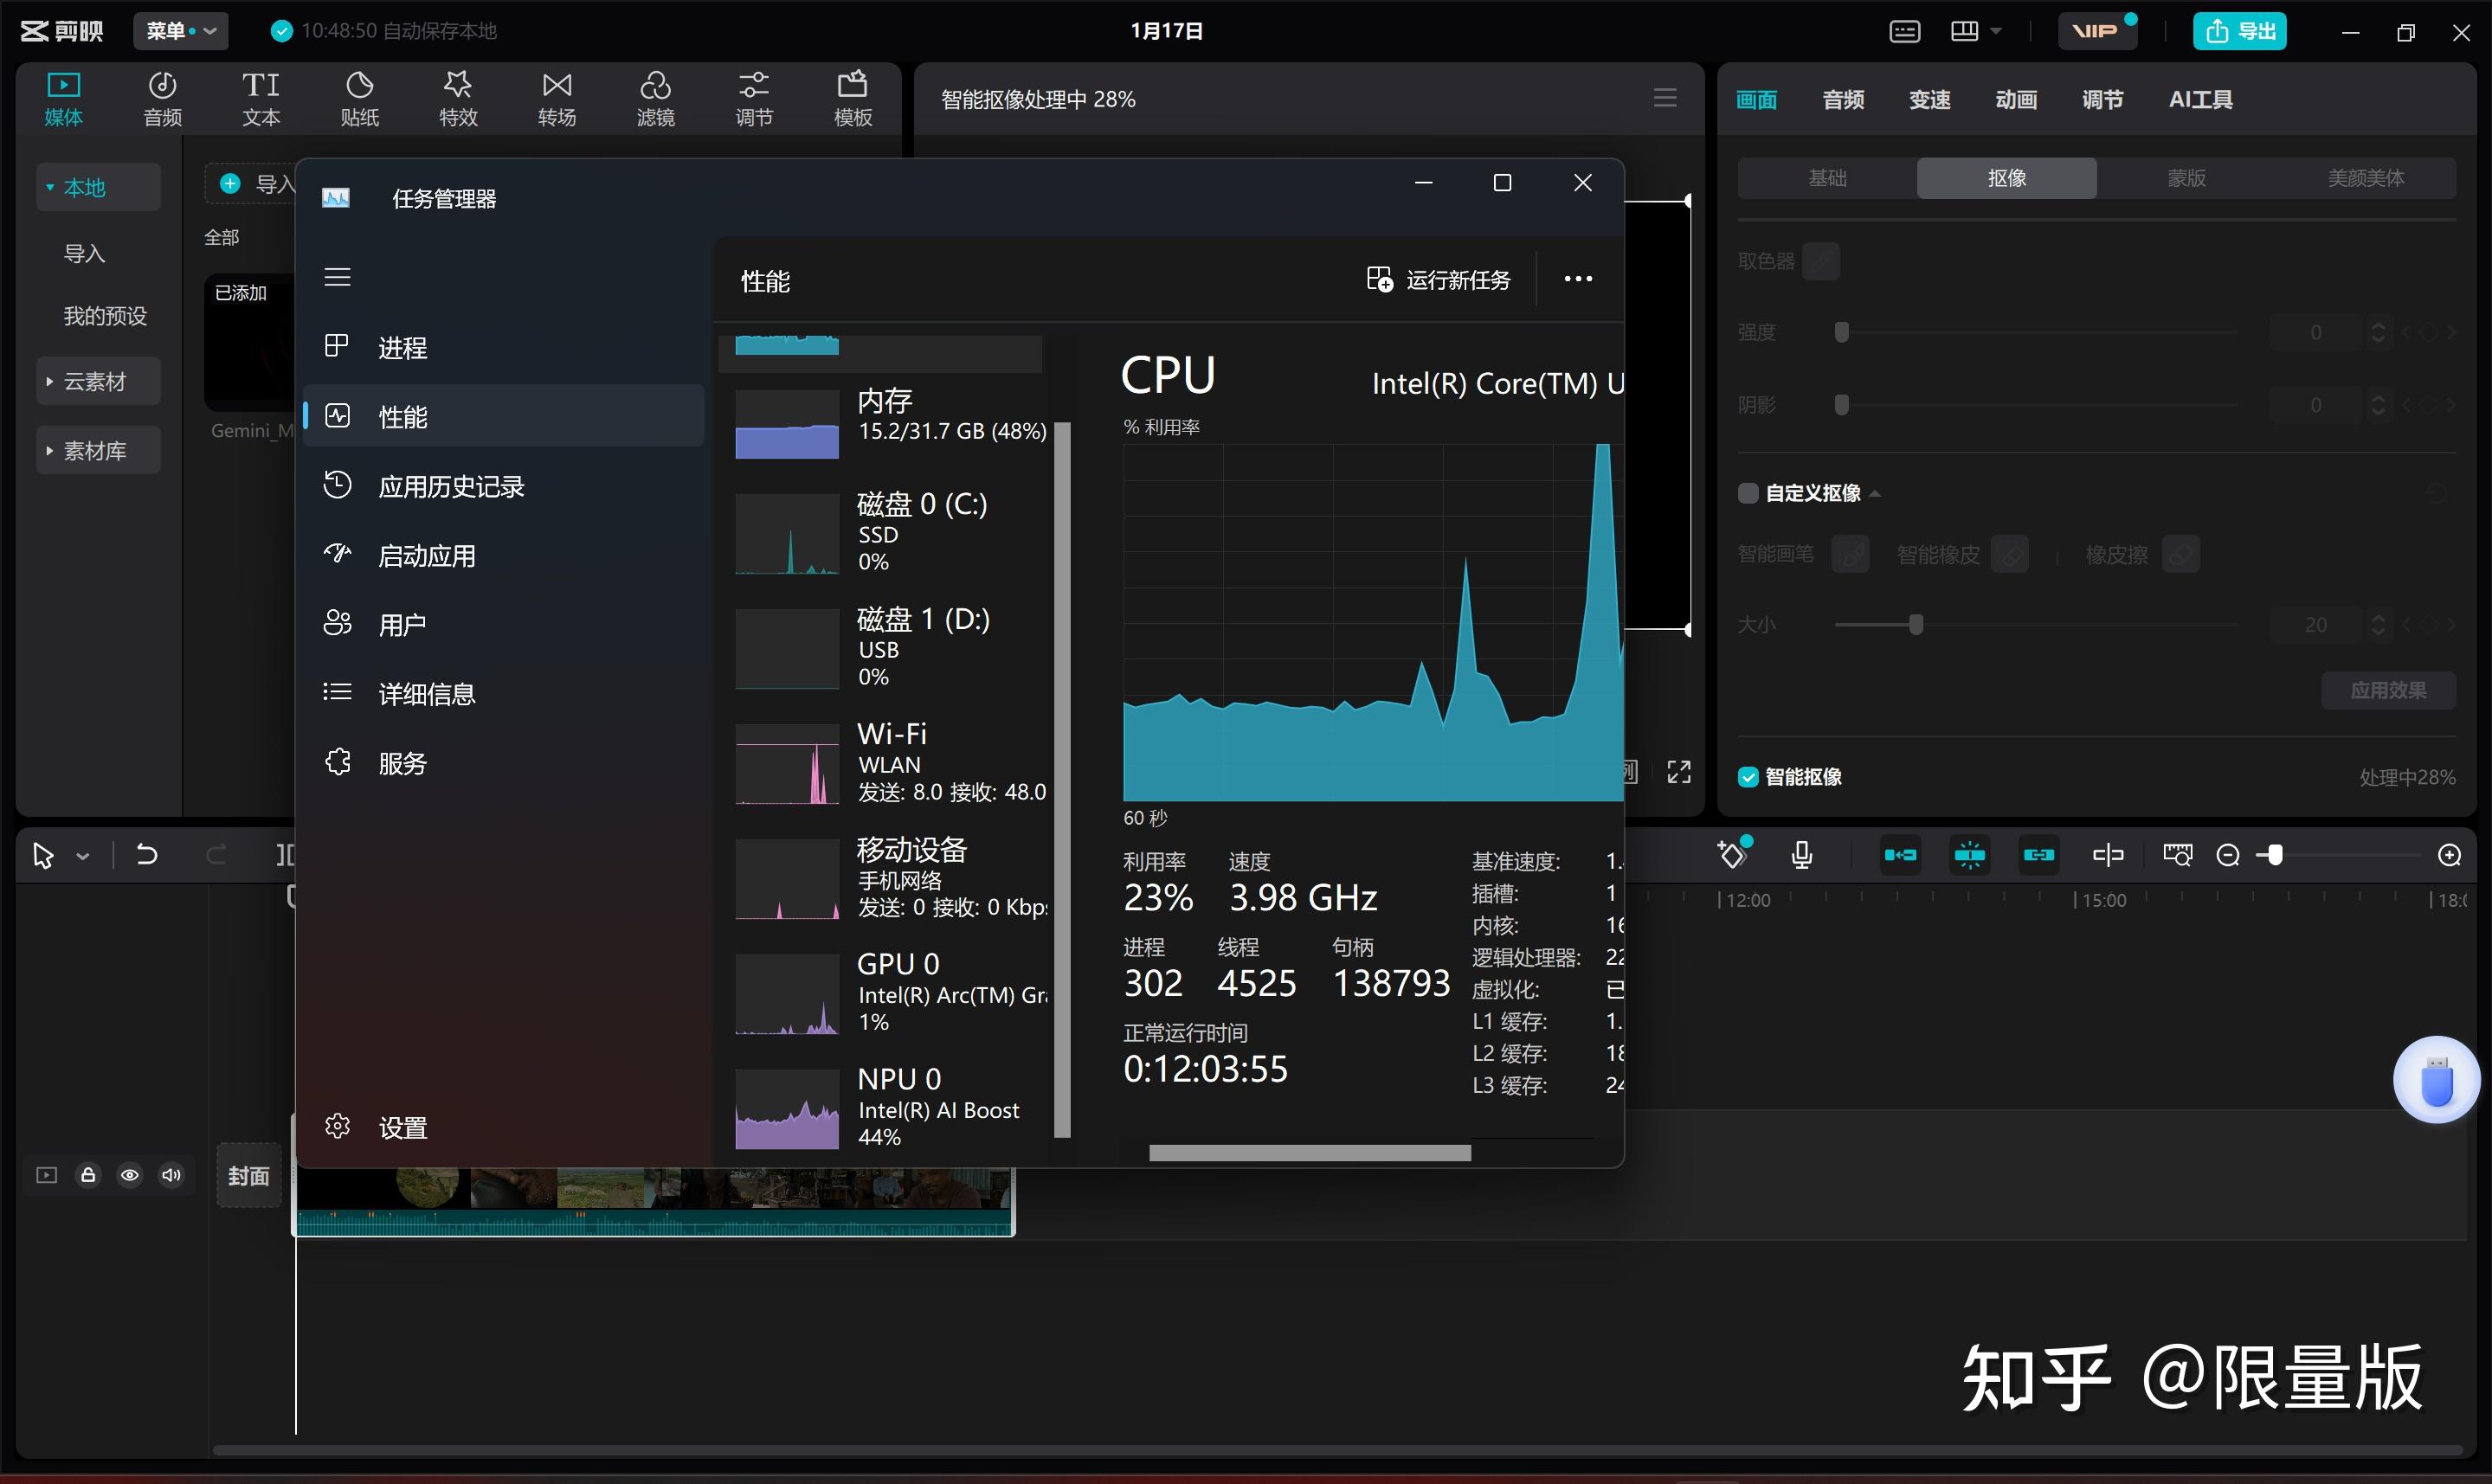The height and width of the screenshot is (1484, 2492).
Task: Click the 大小 size slider handle
Action: click(1916, 624)
